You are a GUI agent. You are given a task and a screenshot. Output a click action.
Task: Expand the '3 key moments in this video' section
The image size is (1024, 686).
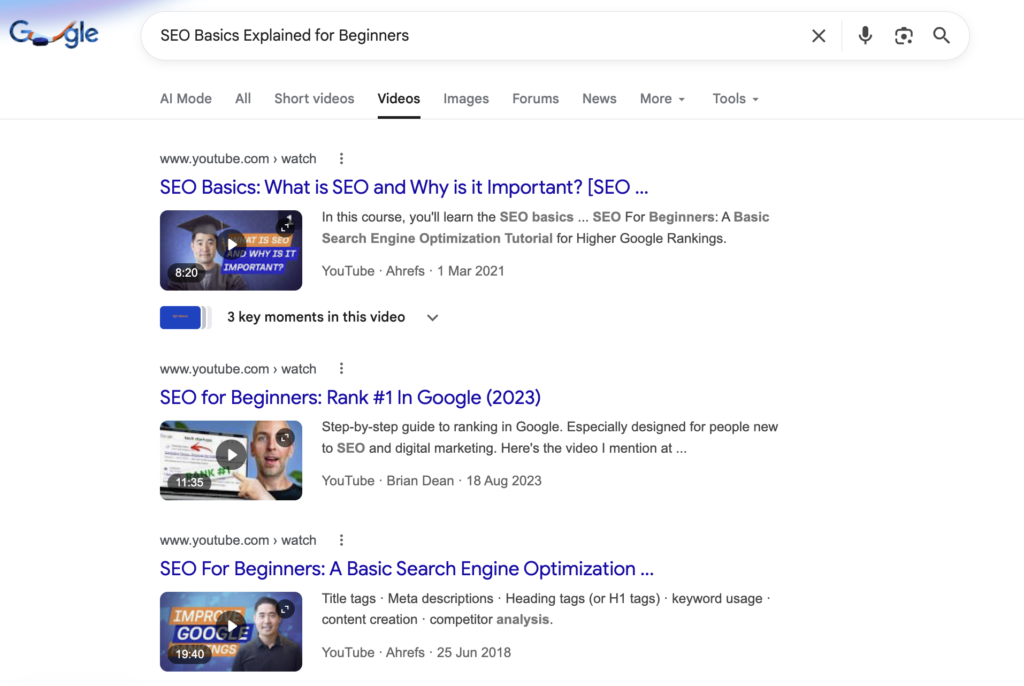[x=432, y=317]
